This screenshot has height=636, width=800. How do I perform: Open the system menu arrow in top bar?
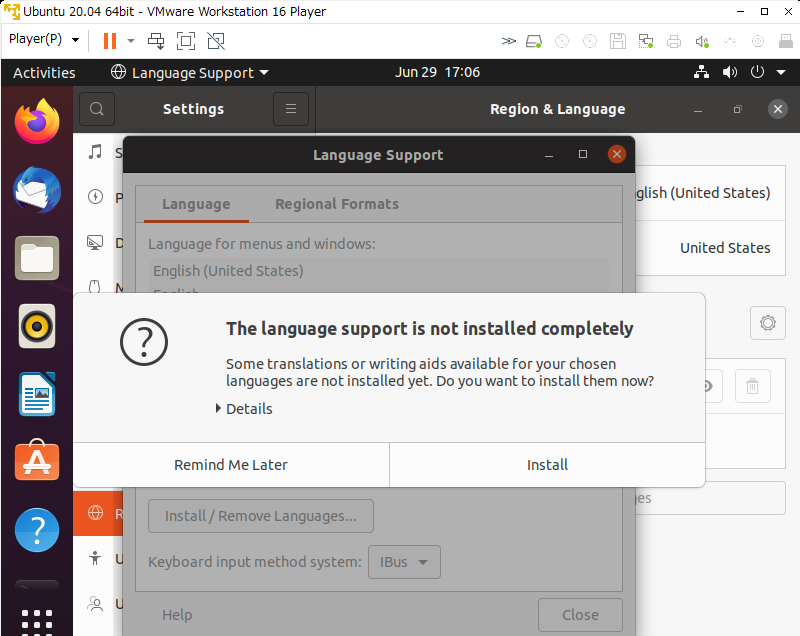[x=781, y=72]
